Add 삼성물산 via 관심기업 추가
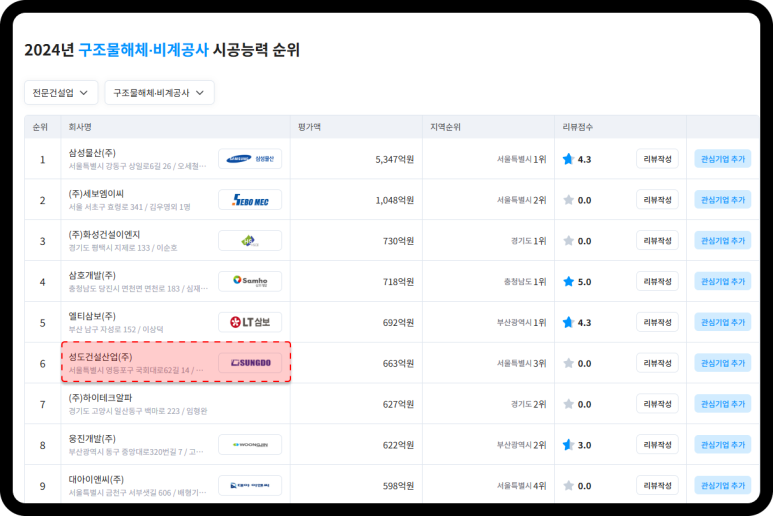 tap(723, 159)
